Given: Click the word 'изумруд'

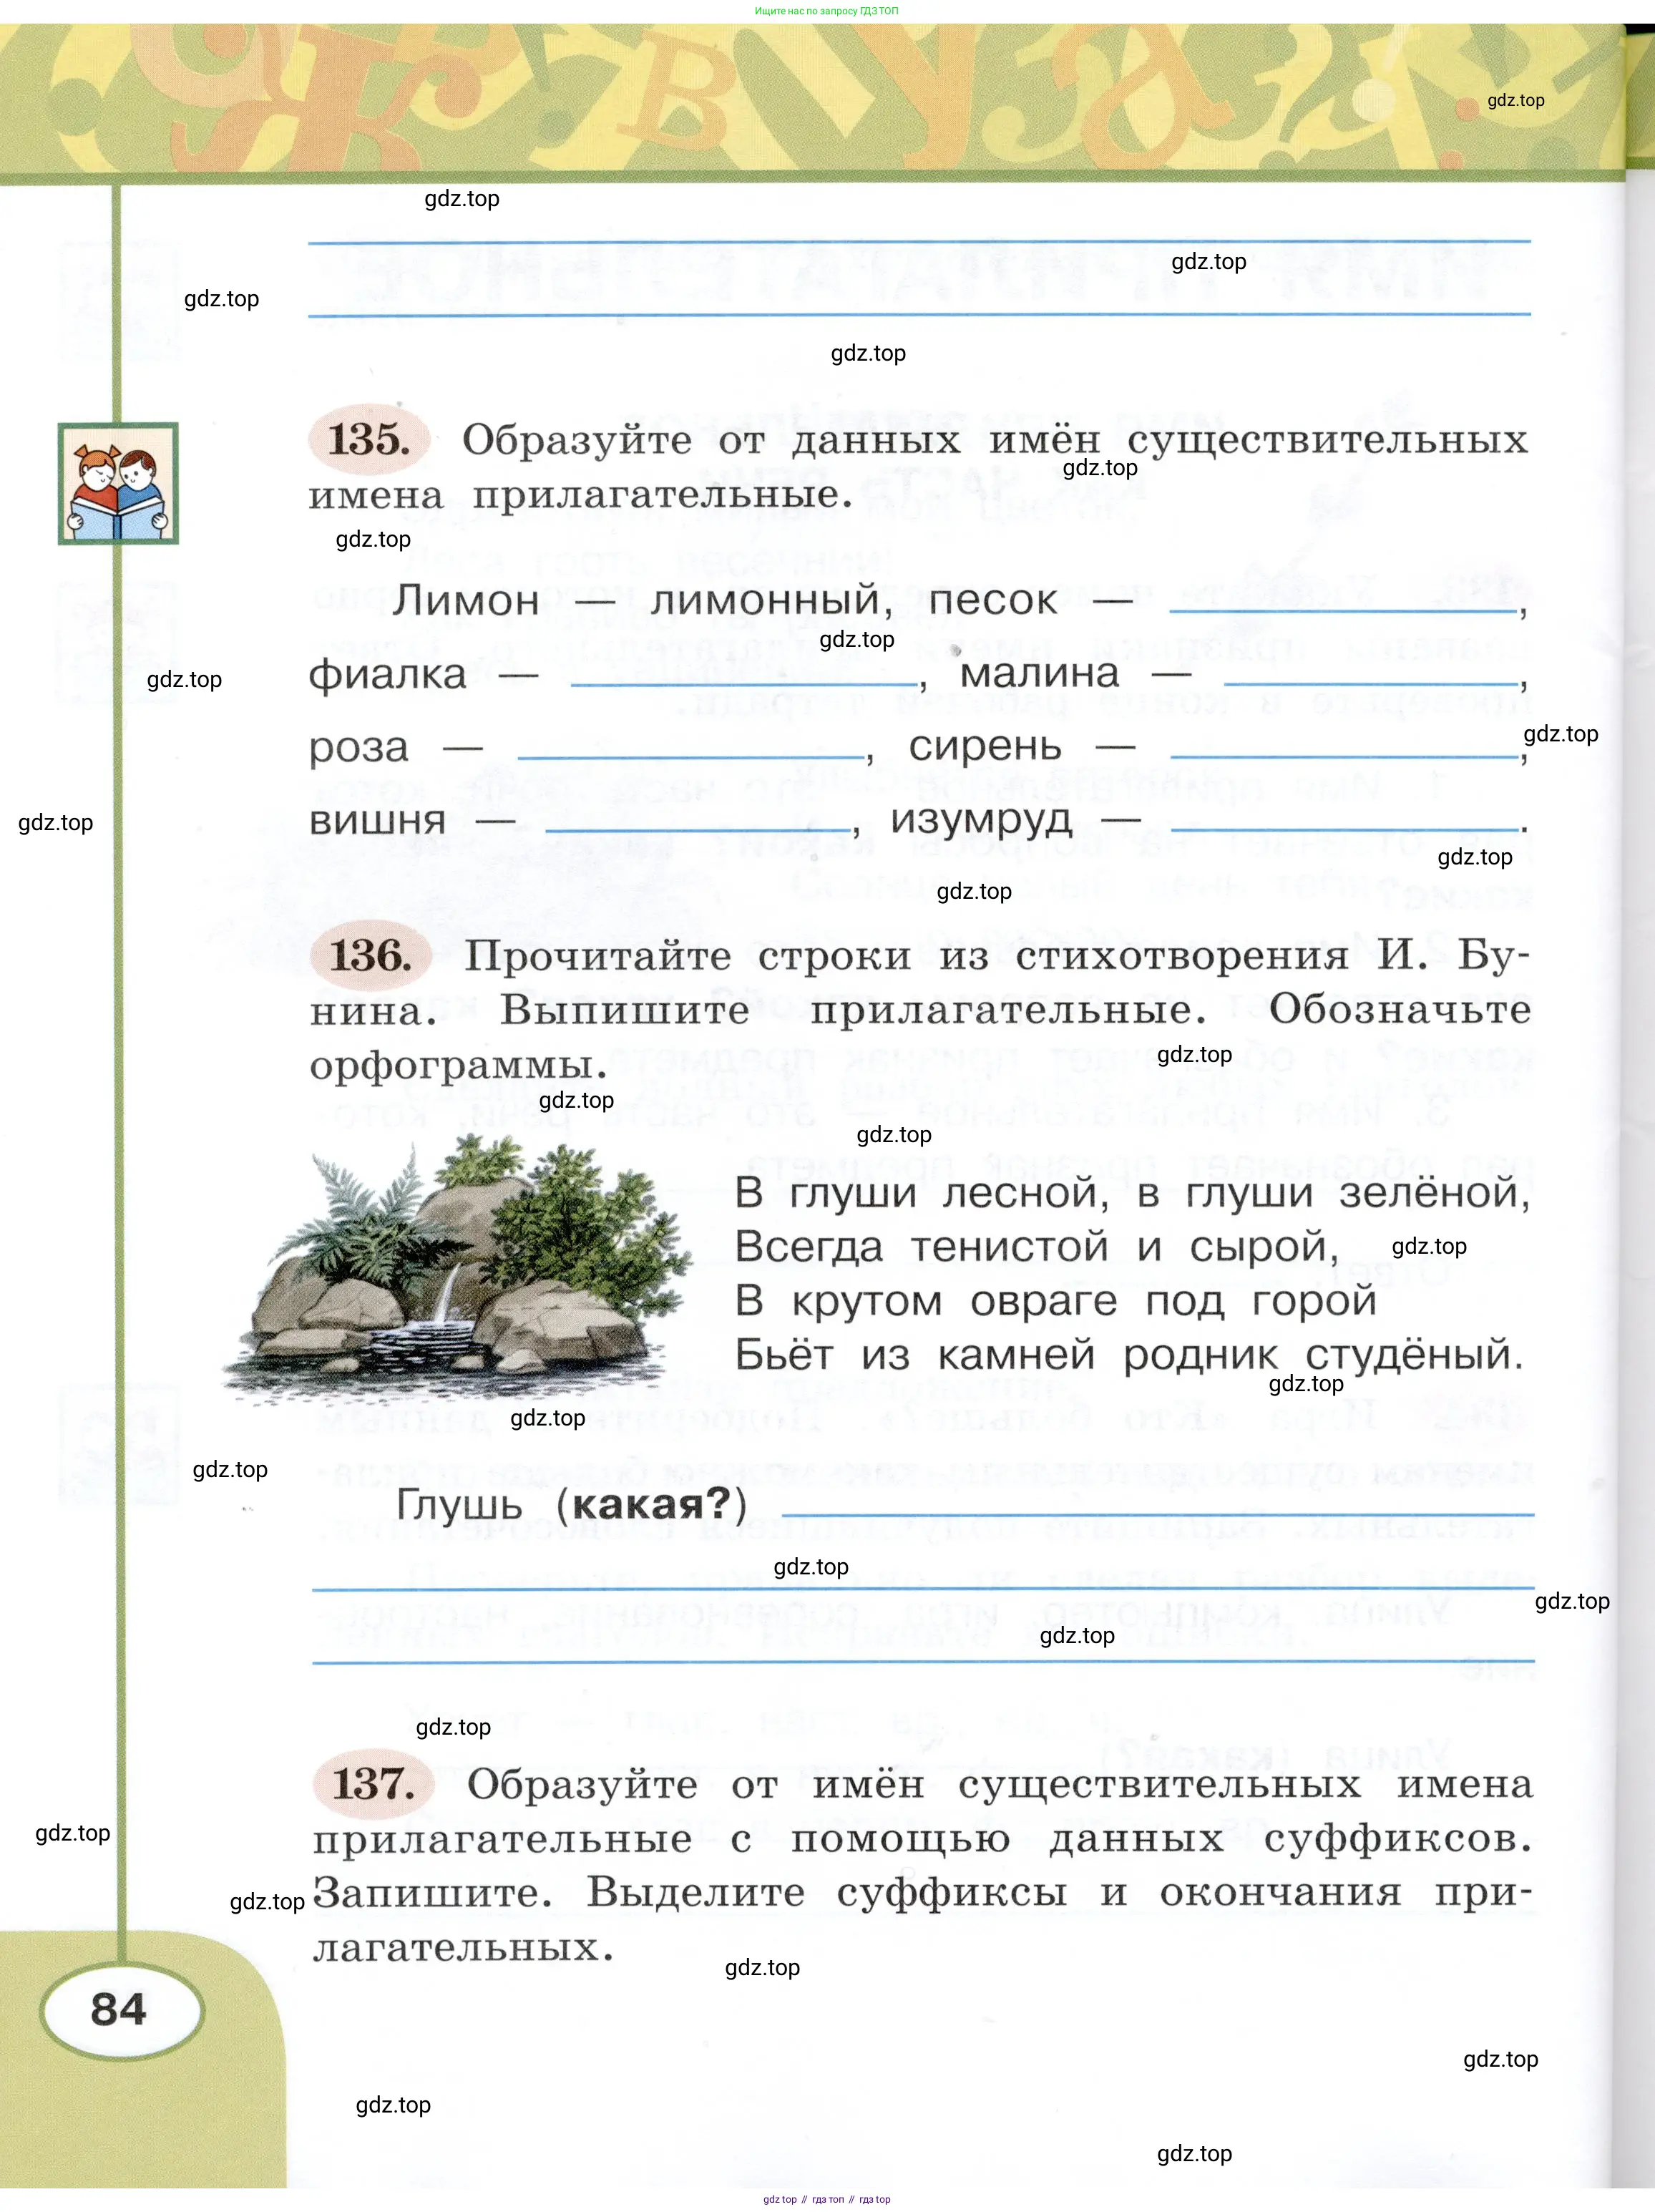Looking at the screenshot, I should [x=981, y=821].
